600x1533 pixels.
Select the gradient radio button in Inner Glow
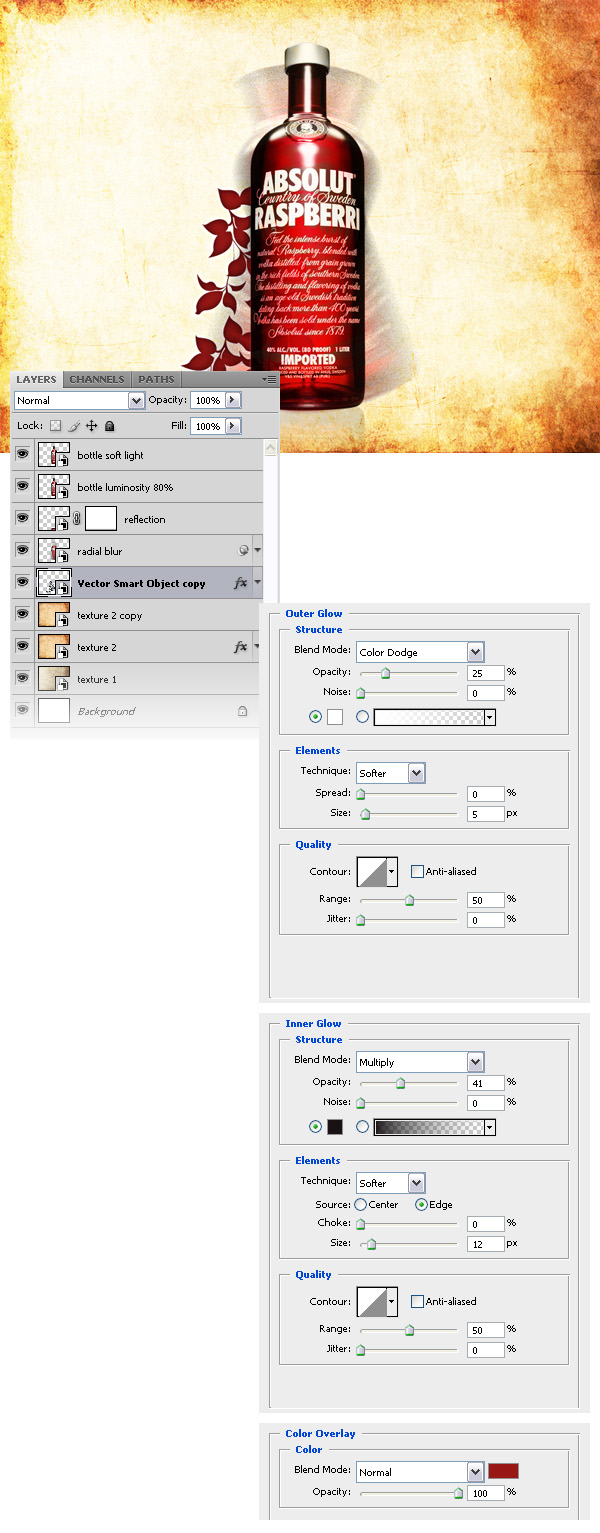click(x=362, y=1126)
